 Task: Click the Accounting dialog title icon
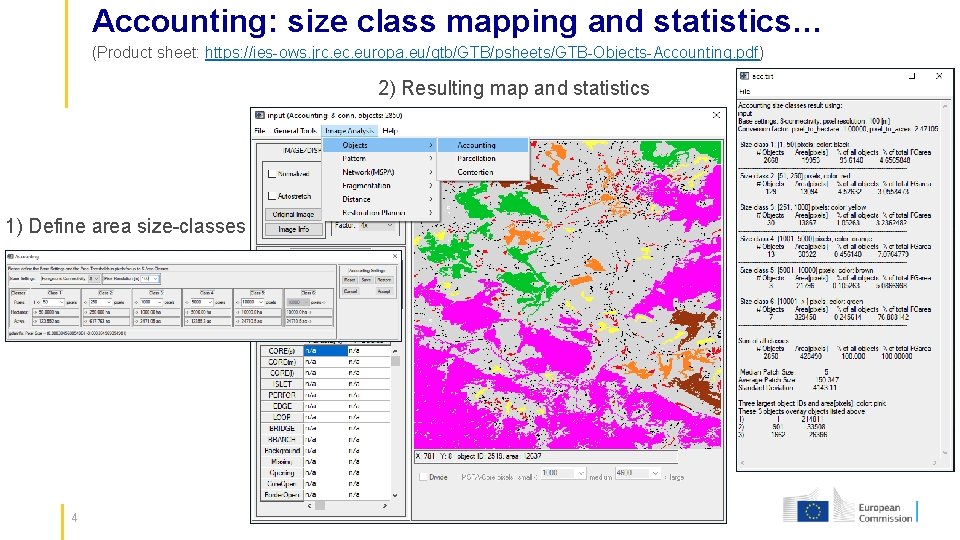[x=10, y=257]
